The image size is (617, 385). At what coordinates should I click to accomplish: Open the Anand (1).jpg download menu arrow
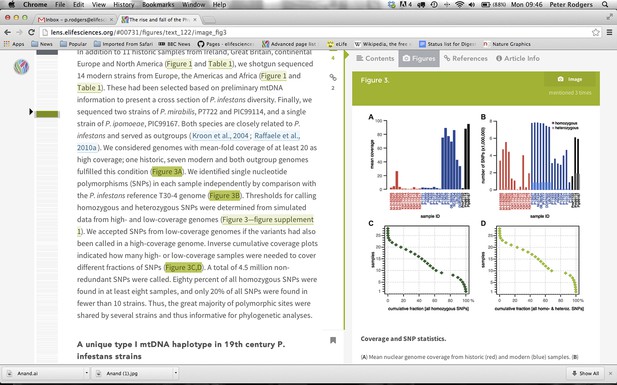pyautogui.click(x=175, y=373)
